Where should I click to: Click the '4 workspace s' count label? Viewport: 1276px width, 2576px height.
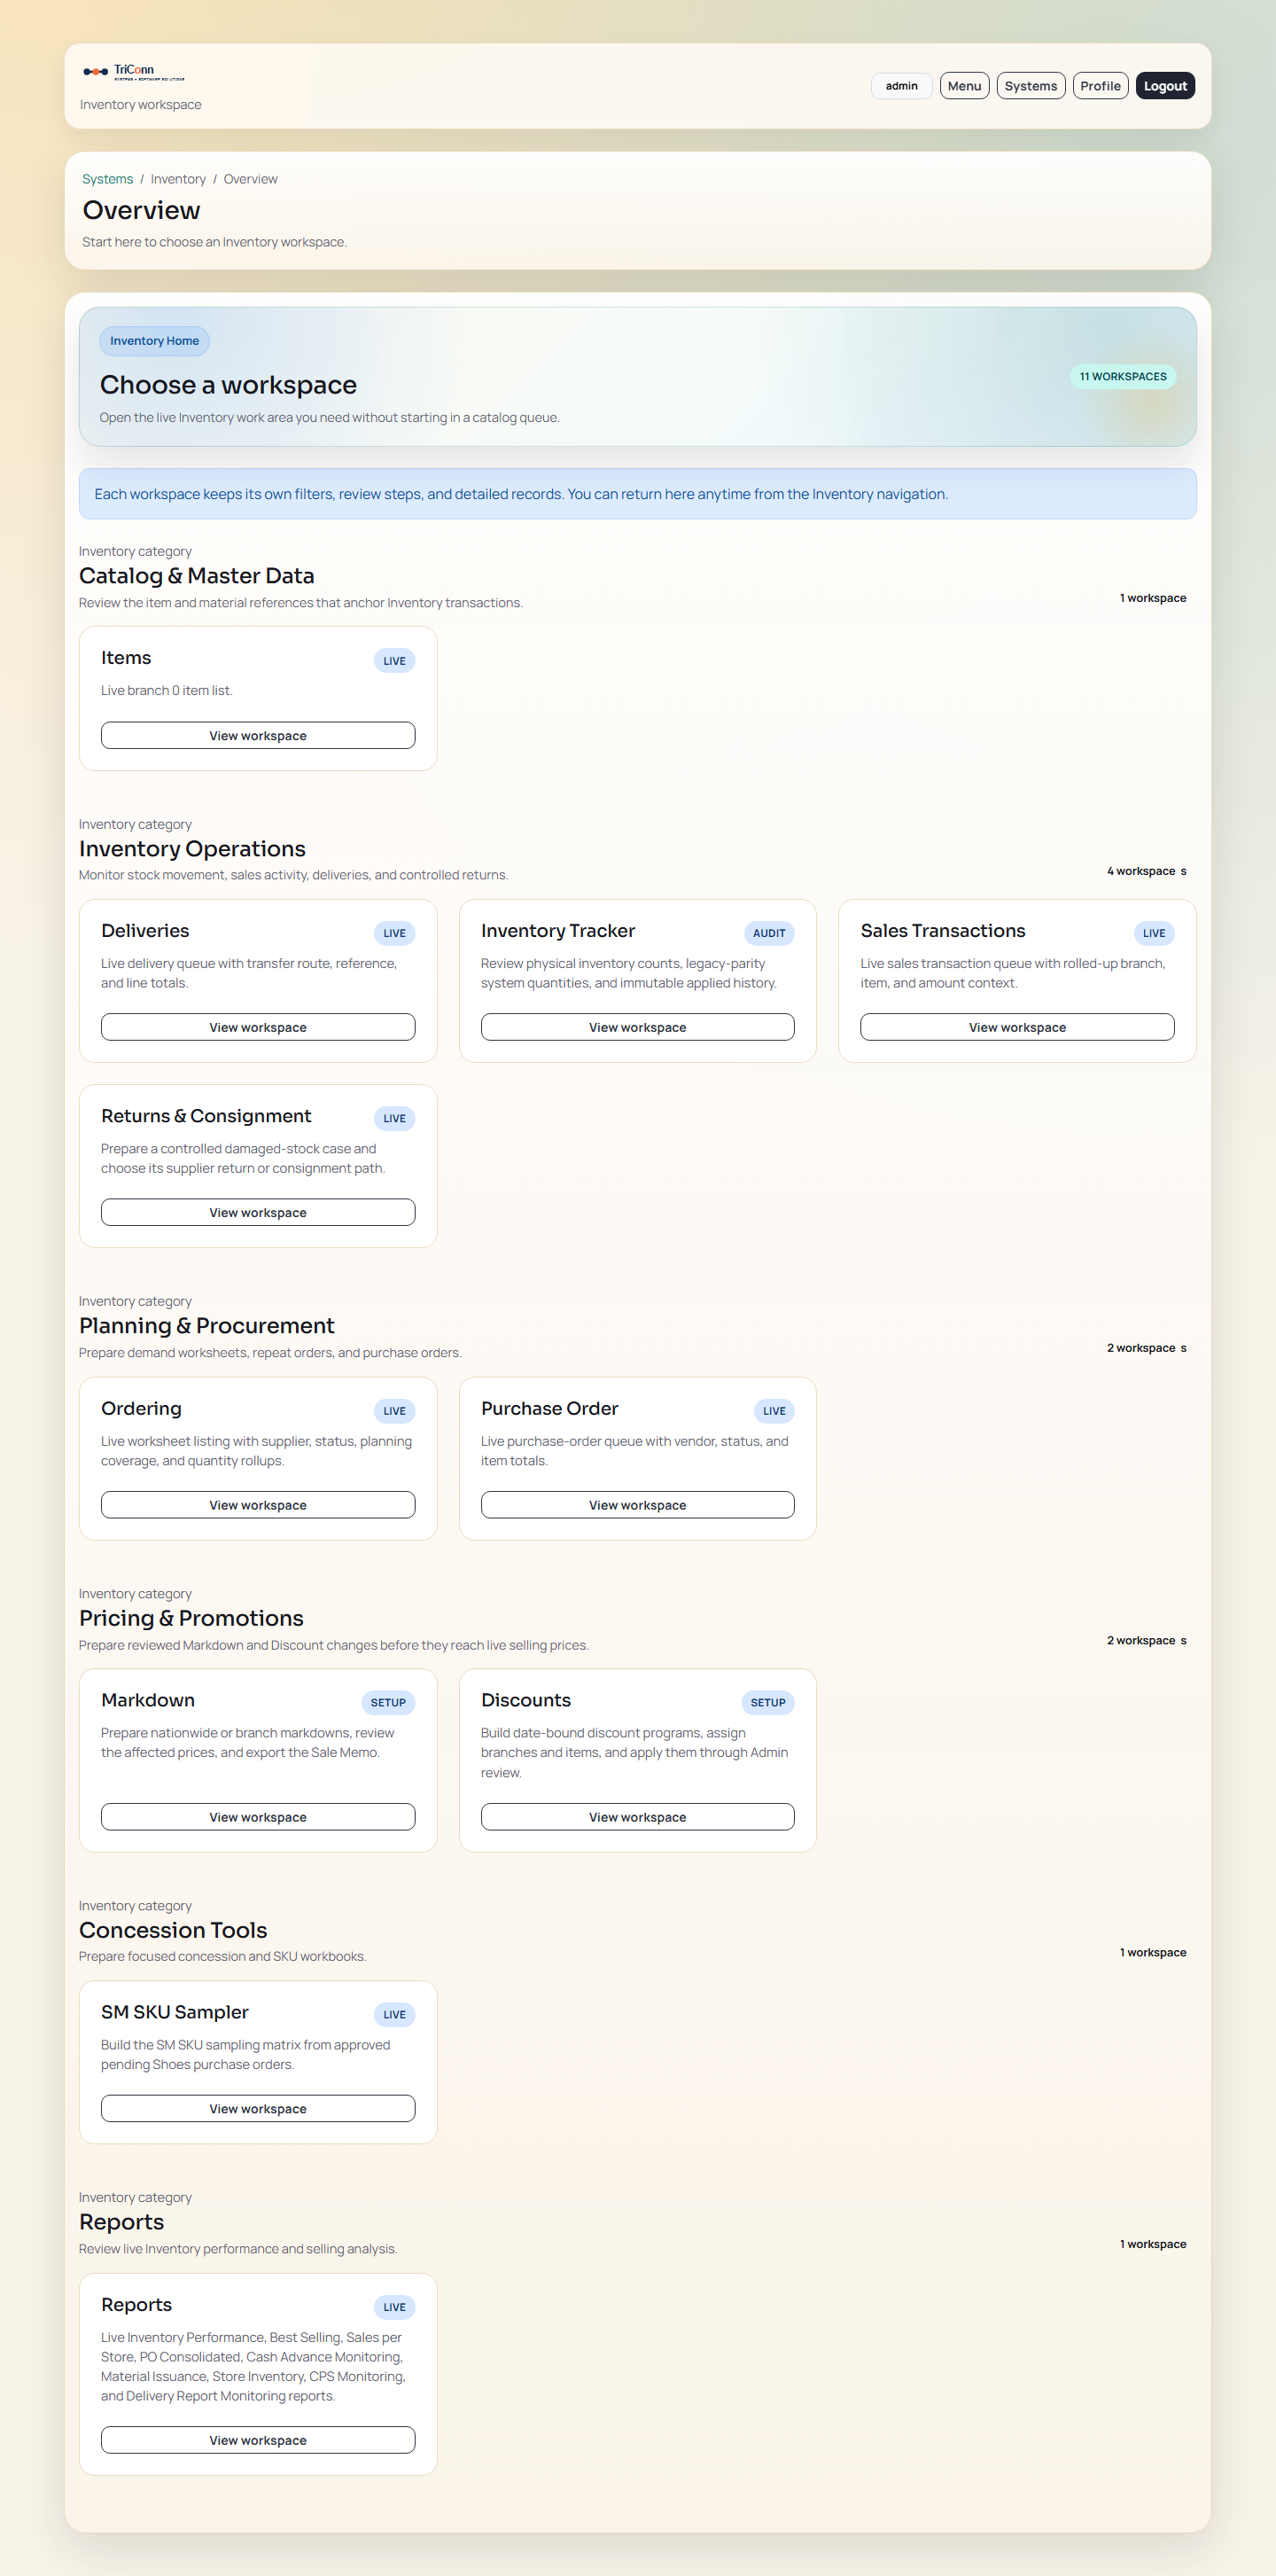[x=1146, y=871]
